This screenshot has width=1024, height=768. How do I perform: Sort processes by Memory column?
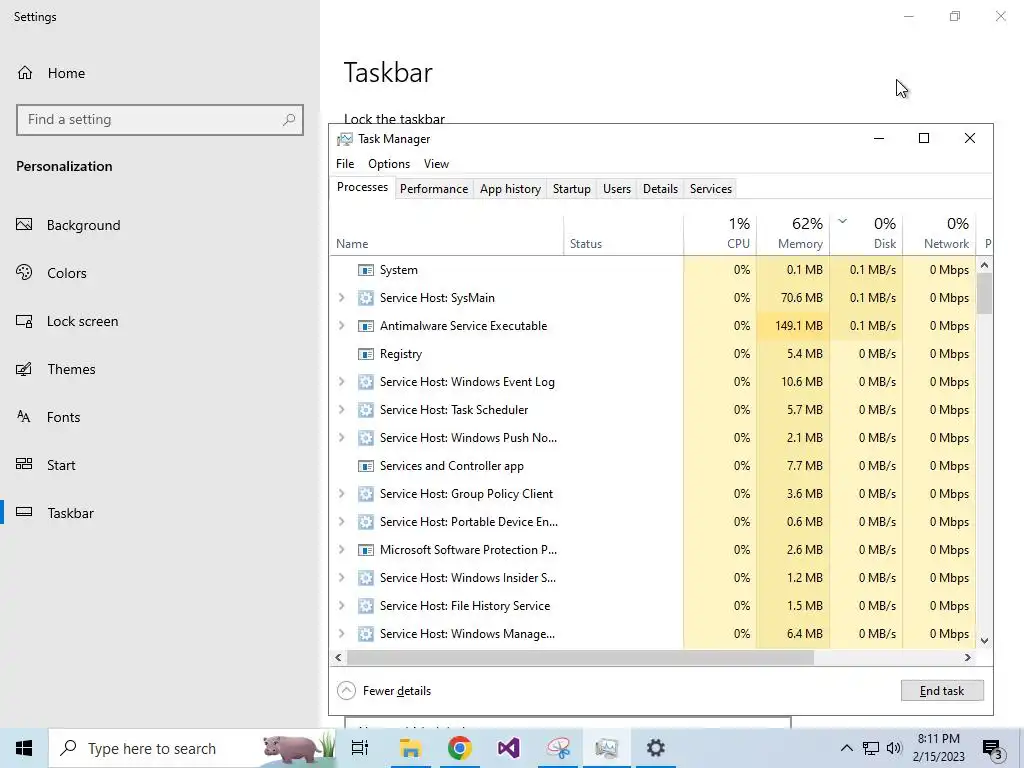(x=793, y=235)
